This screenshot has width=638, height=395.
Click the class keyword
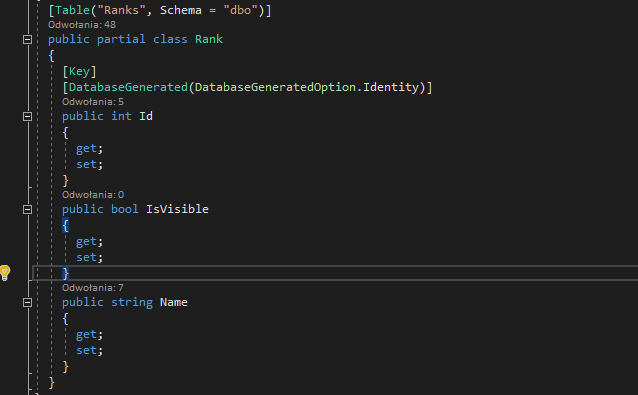click(x=170, y=39)
